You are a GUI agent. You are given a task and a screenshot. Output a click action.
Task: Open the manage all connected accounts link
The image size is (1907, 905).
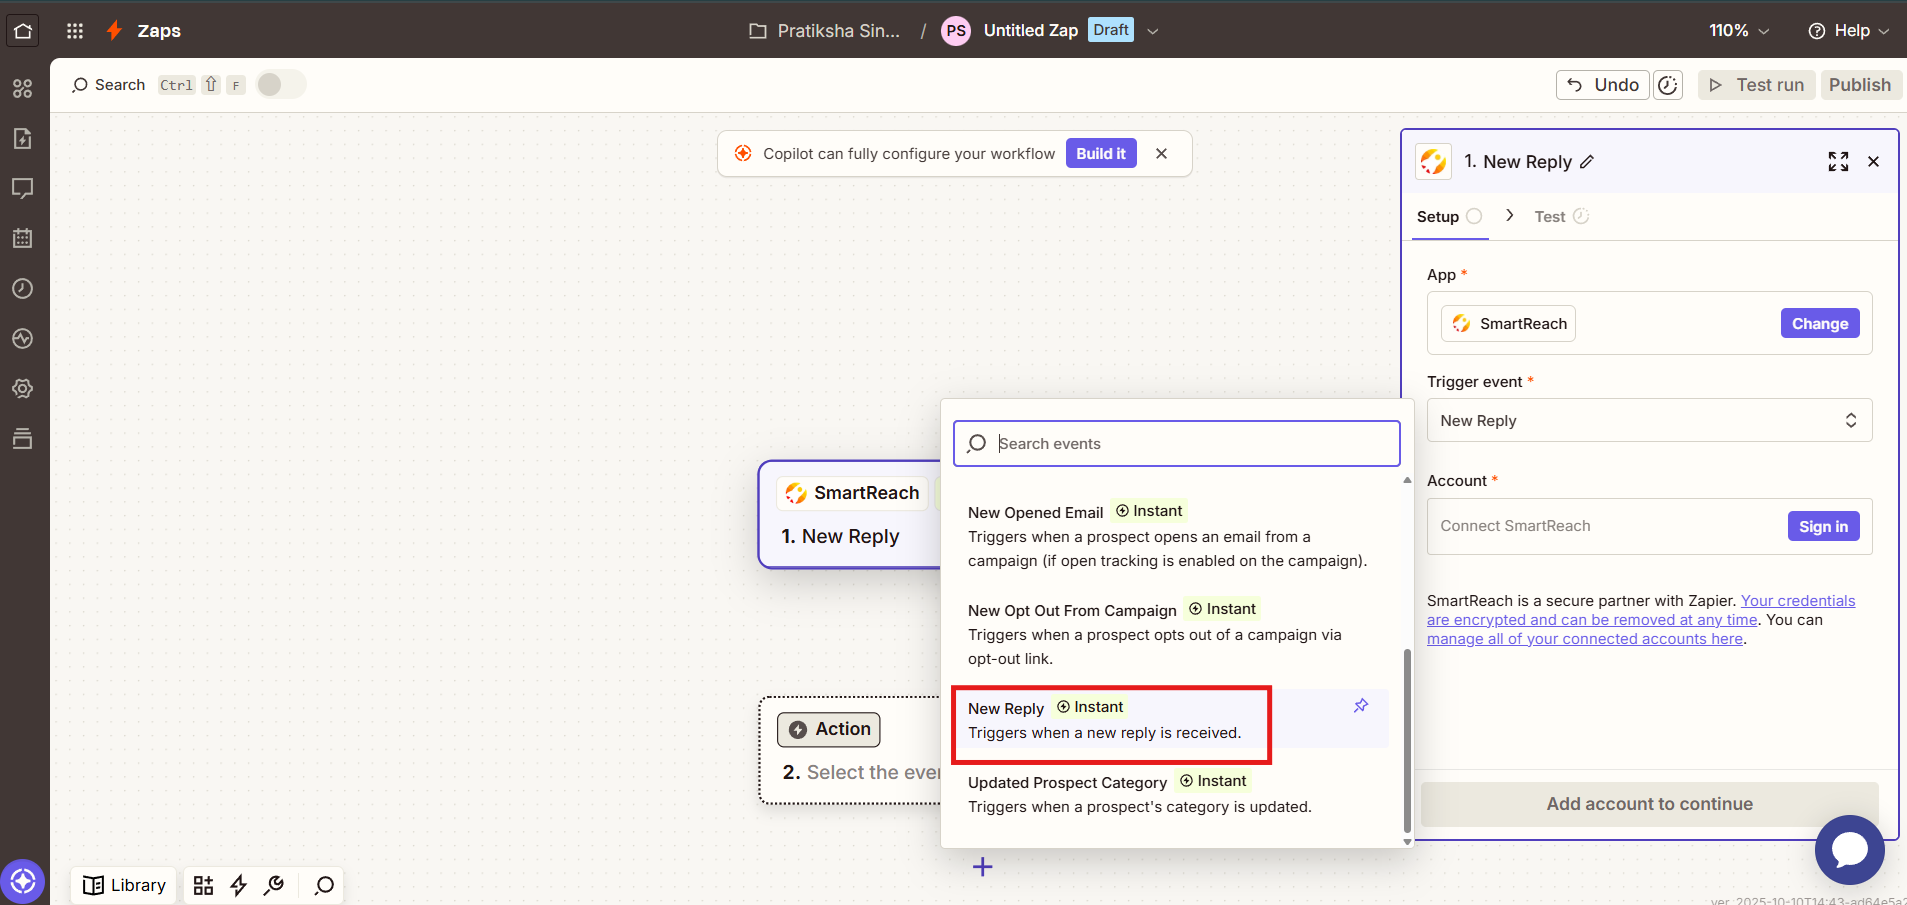(x=1585, y=639)
